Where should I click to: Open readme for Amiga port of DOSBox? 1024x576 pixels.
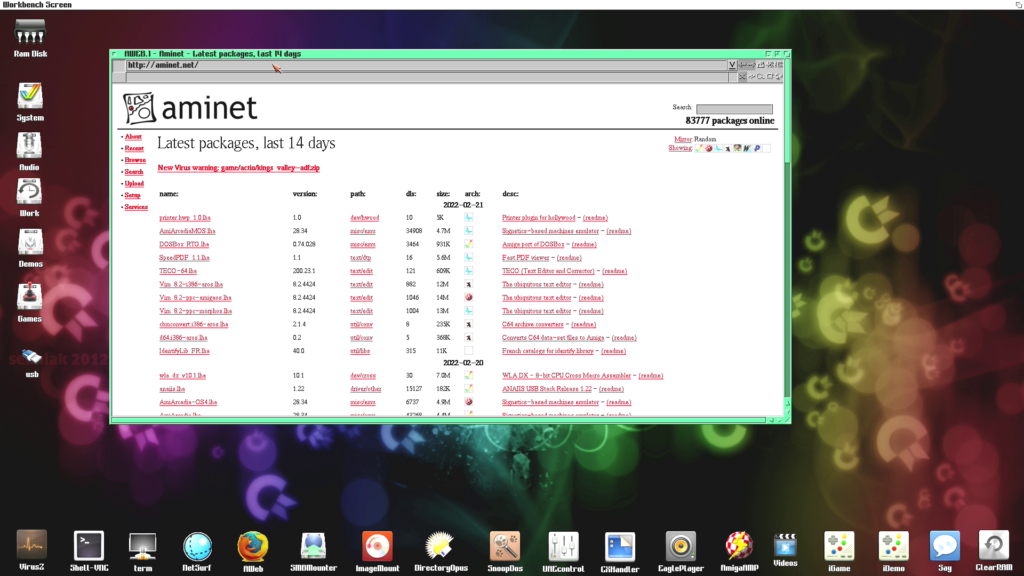tap(584, 244)
